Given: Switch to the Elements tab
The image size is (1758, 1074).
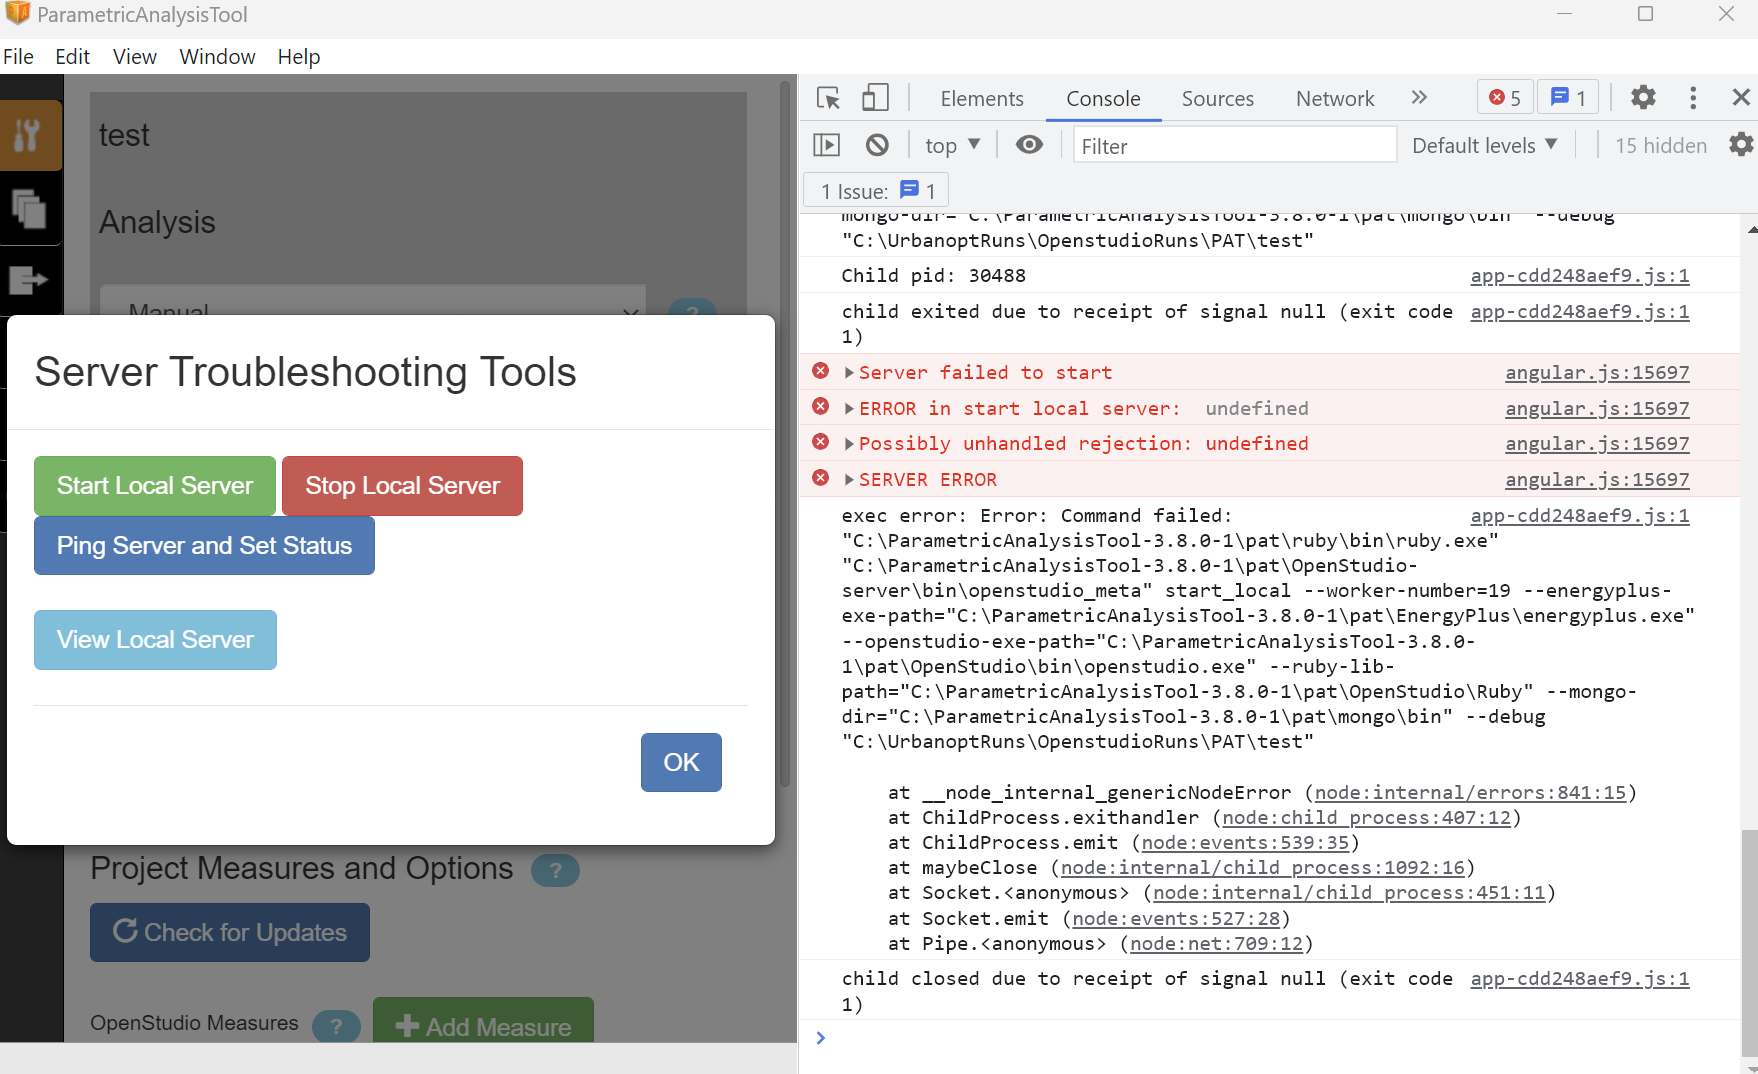Looking at the screenshot, I should click(982, 98).
